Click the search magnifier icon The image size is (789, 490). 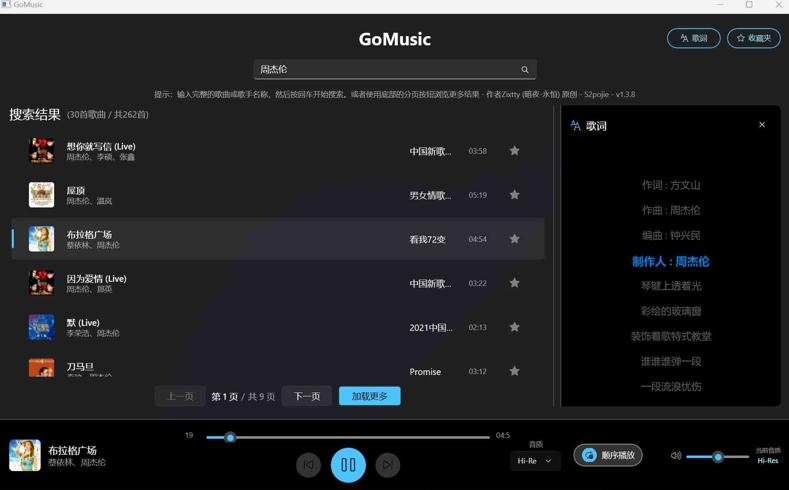click(x=525, y=69)
